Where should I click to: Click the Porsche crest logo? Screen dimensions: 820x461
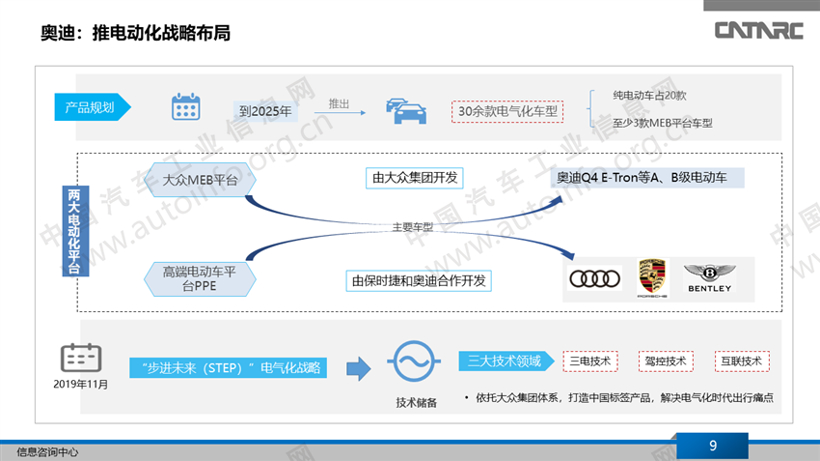[652, 277]
